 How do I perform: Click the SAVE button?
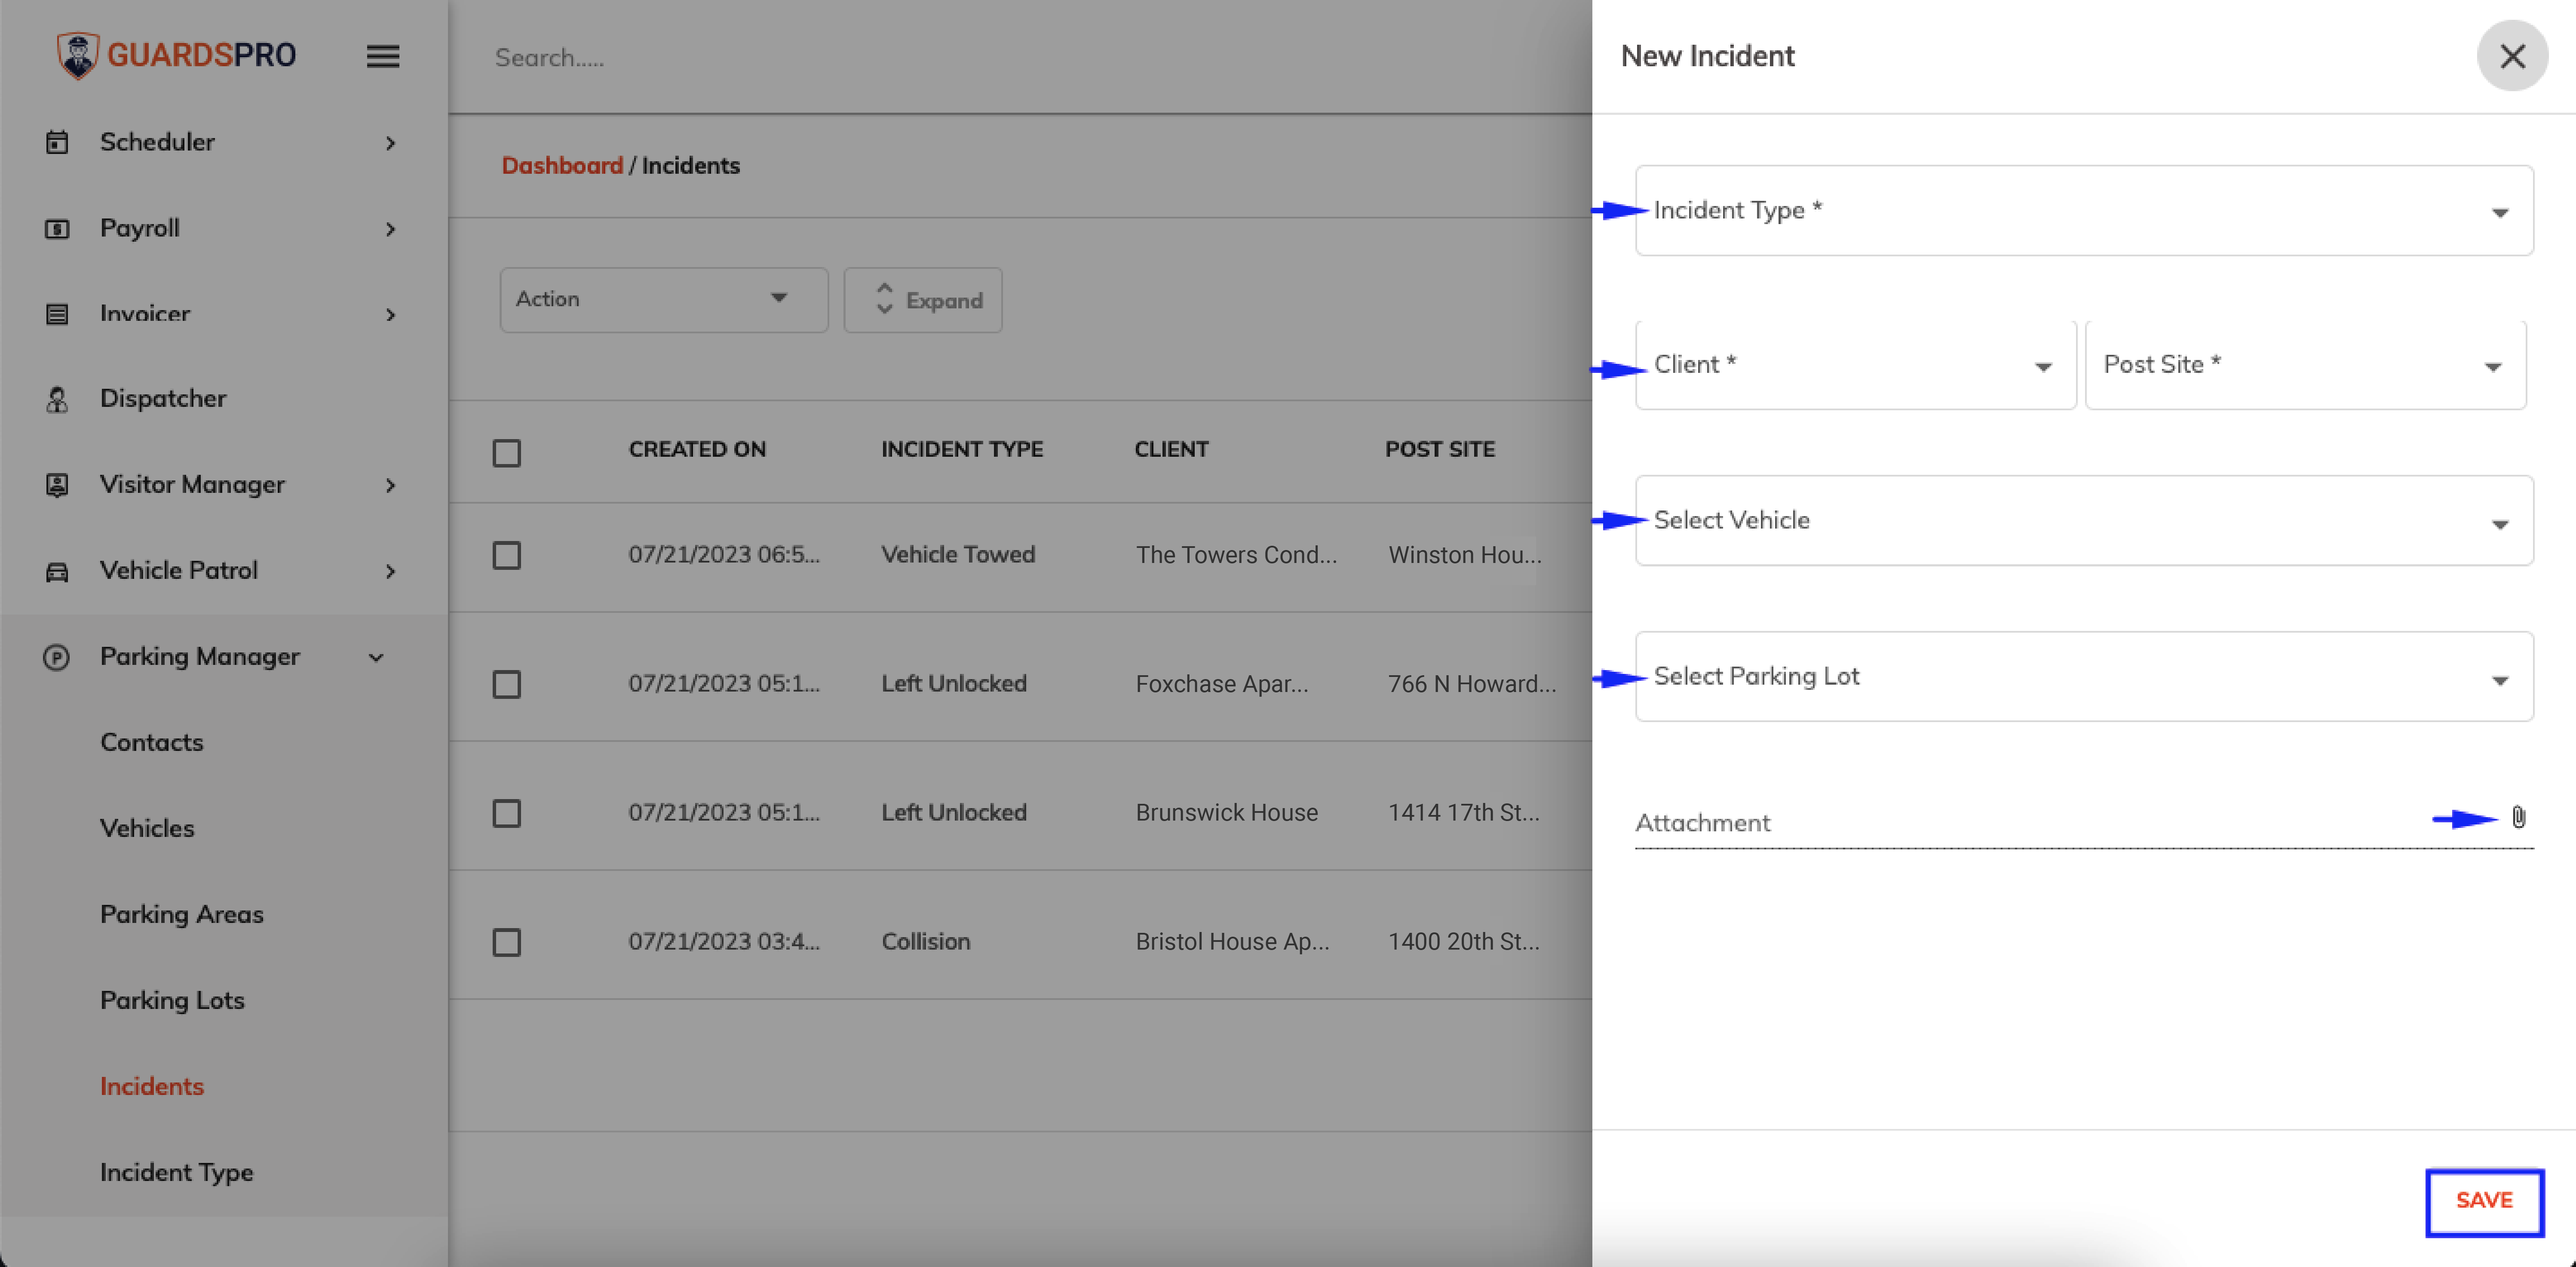tap(2484, 1201)
